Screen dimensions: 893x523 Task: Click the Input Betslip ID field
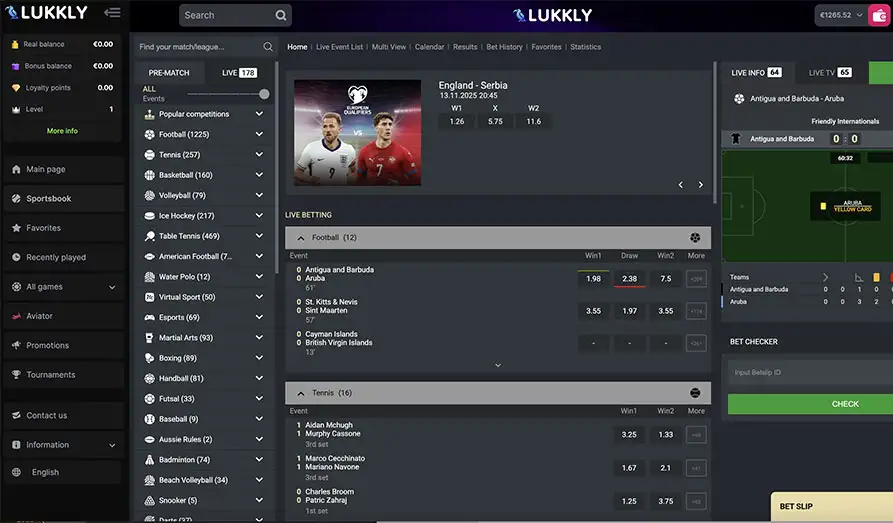(810, 373)
